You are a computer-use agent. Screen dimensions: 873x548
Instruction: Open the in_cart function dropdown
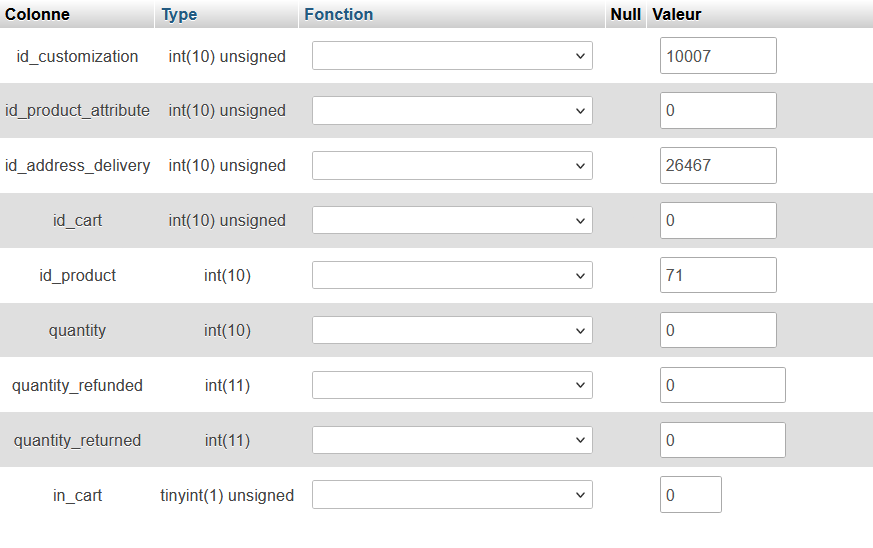tap(452, 495)
